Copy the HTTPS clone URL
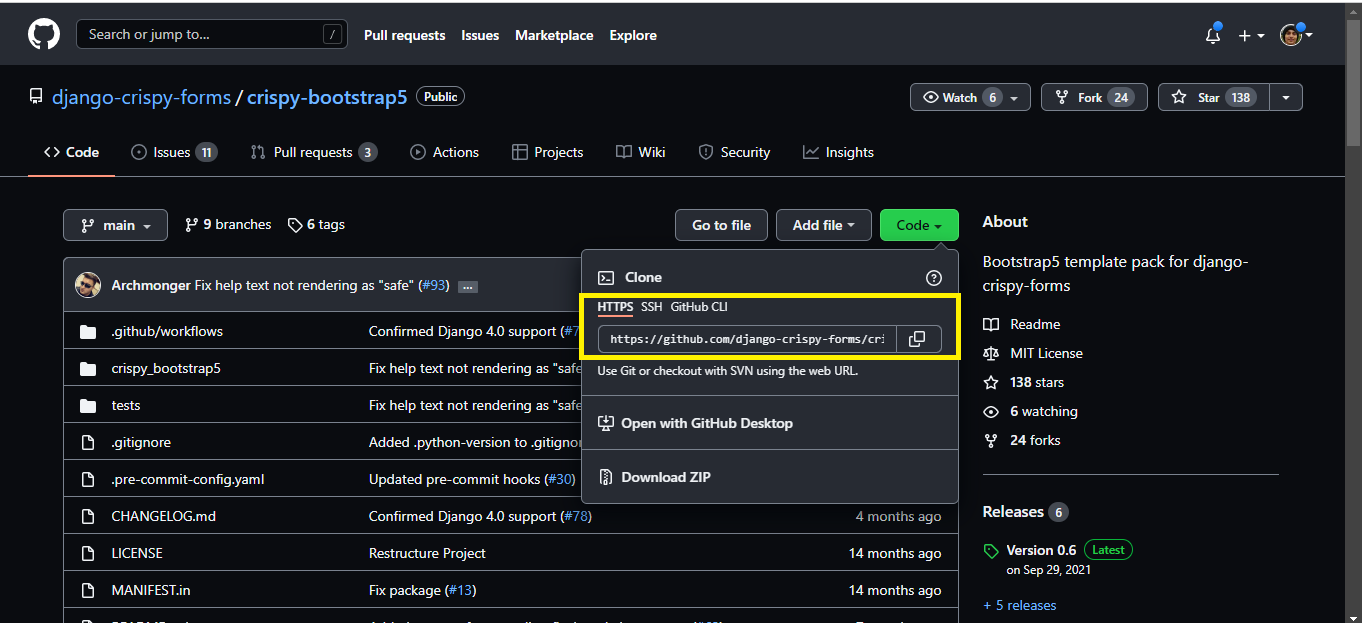The height and width of the screenshot is (623, 1362). [917, 339]
